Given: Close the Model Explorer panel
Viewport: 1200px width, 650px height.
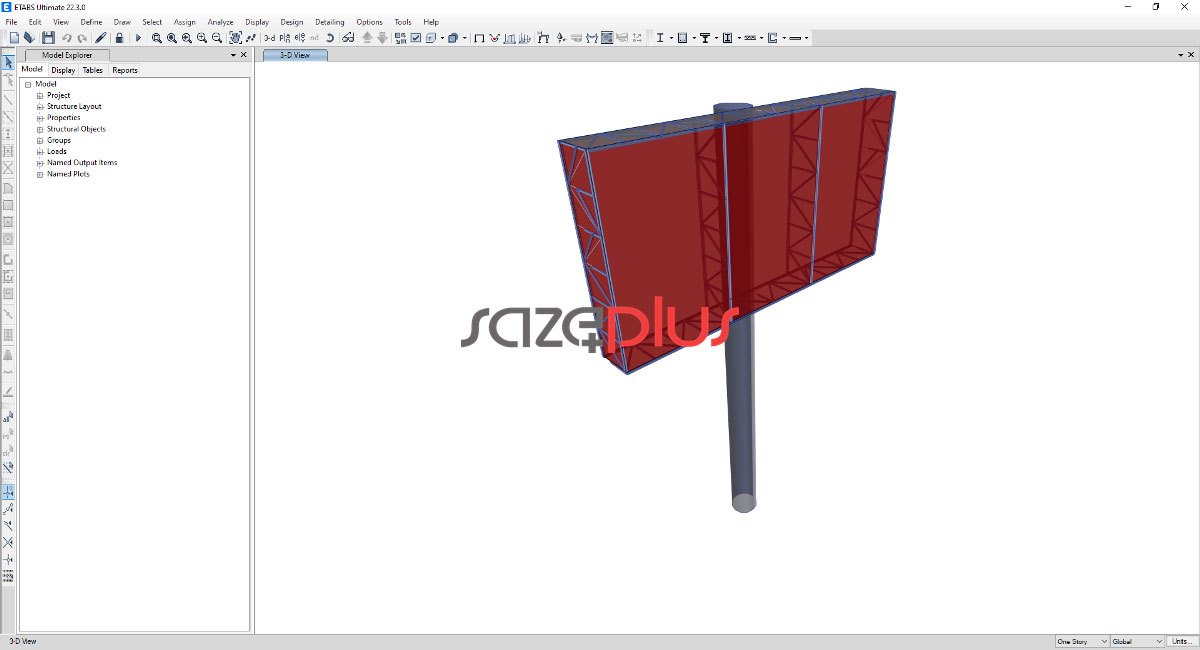Looking at the screenshot, I should point(243,55).
